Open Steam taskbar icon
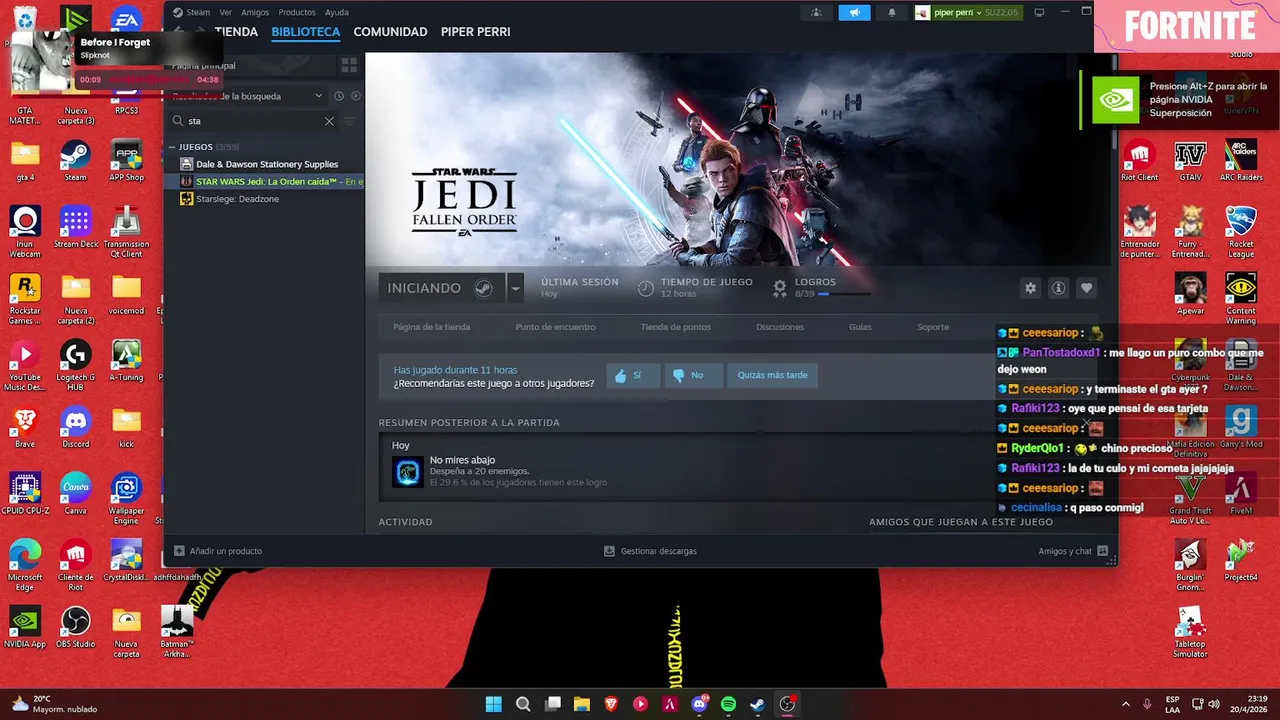This screenshot has height=720, width=1280. tap(758, 704)
